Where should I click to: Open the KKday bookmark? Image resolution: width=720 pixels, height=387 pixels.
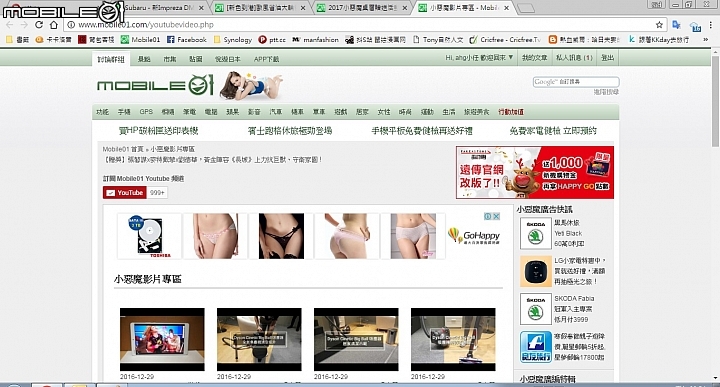pyautogui.click(x=659, y=40)
